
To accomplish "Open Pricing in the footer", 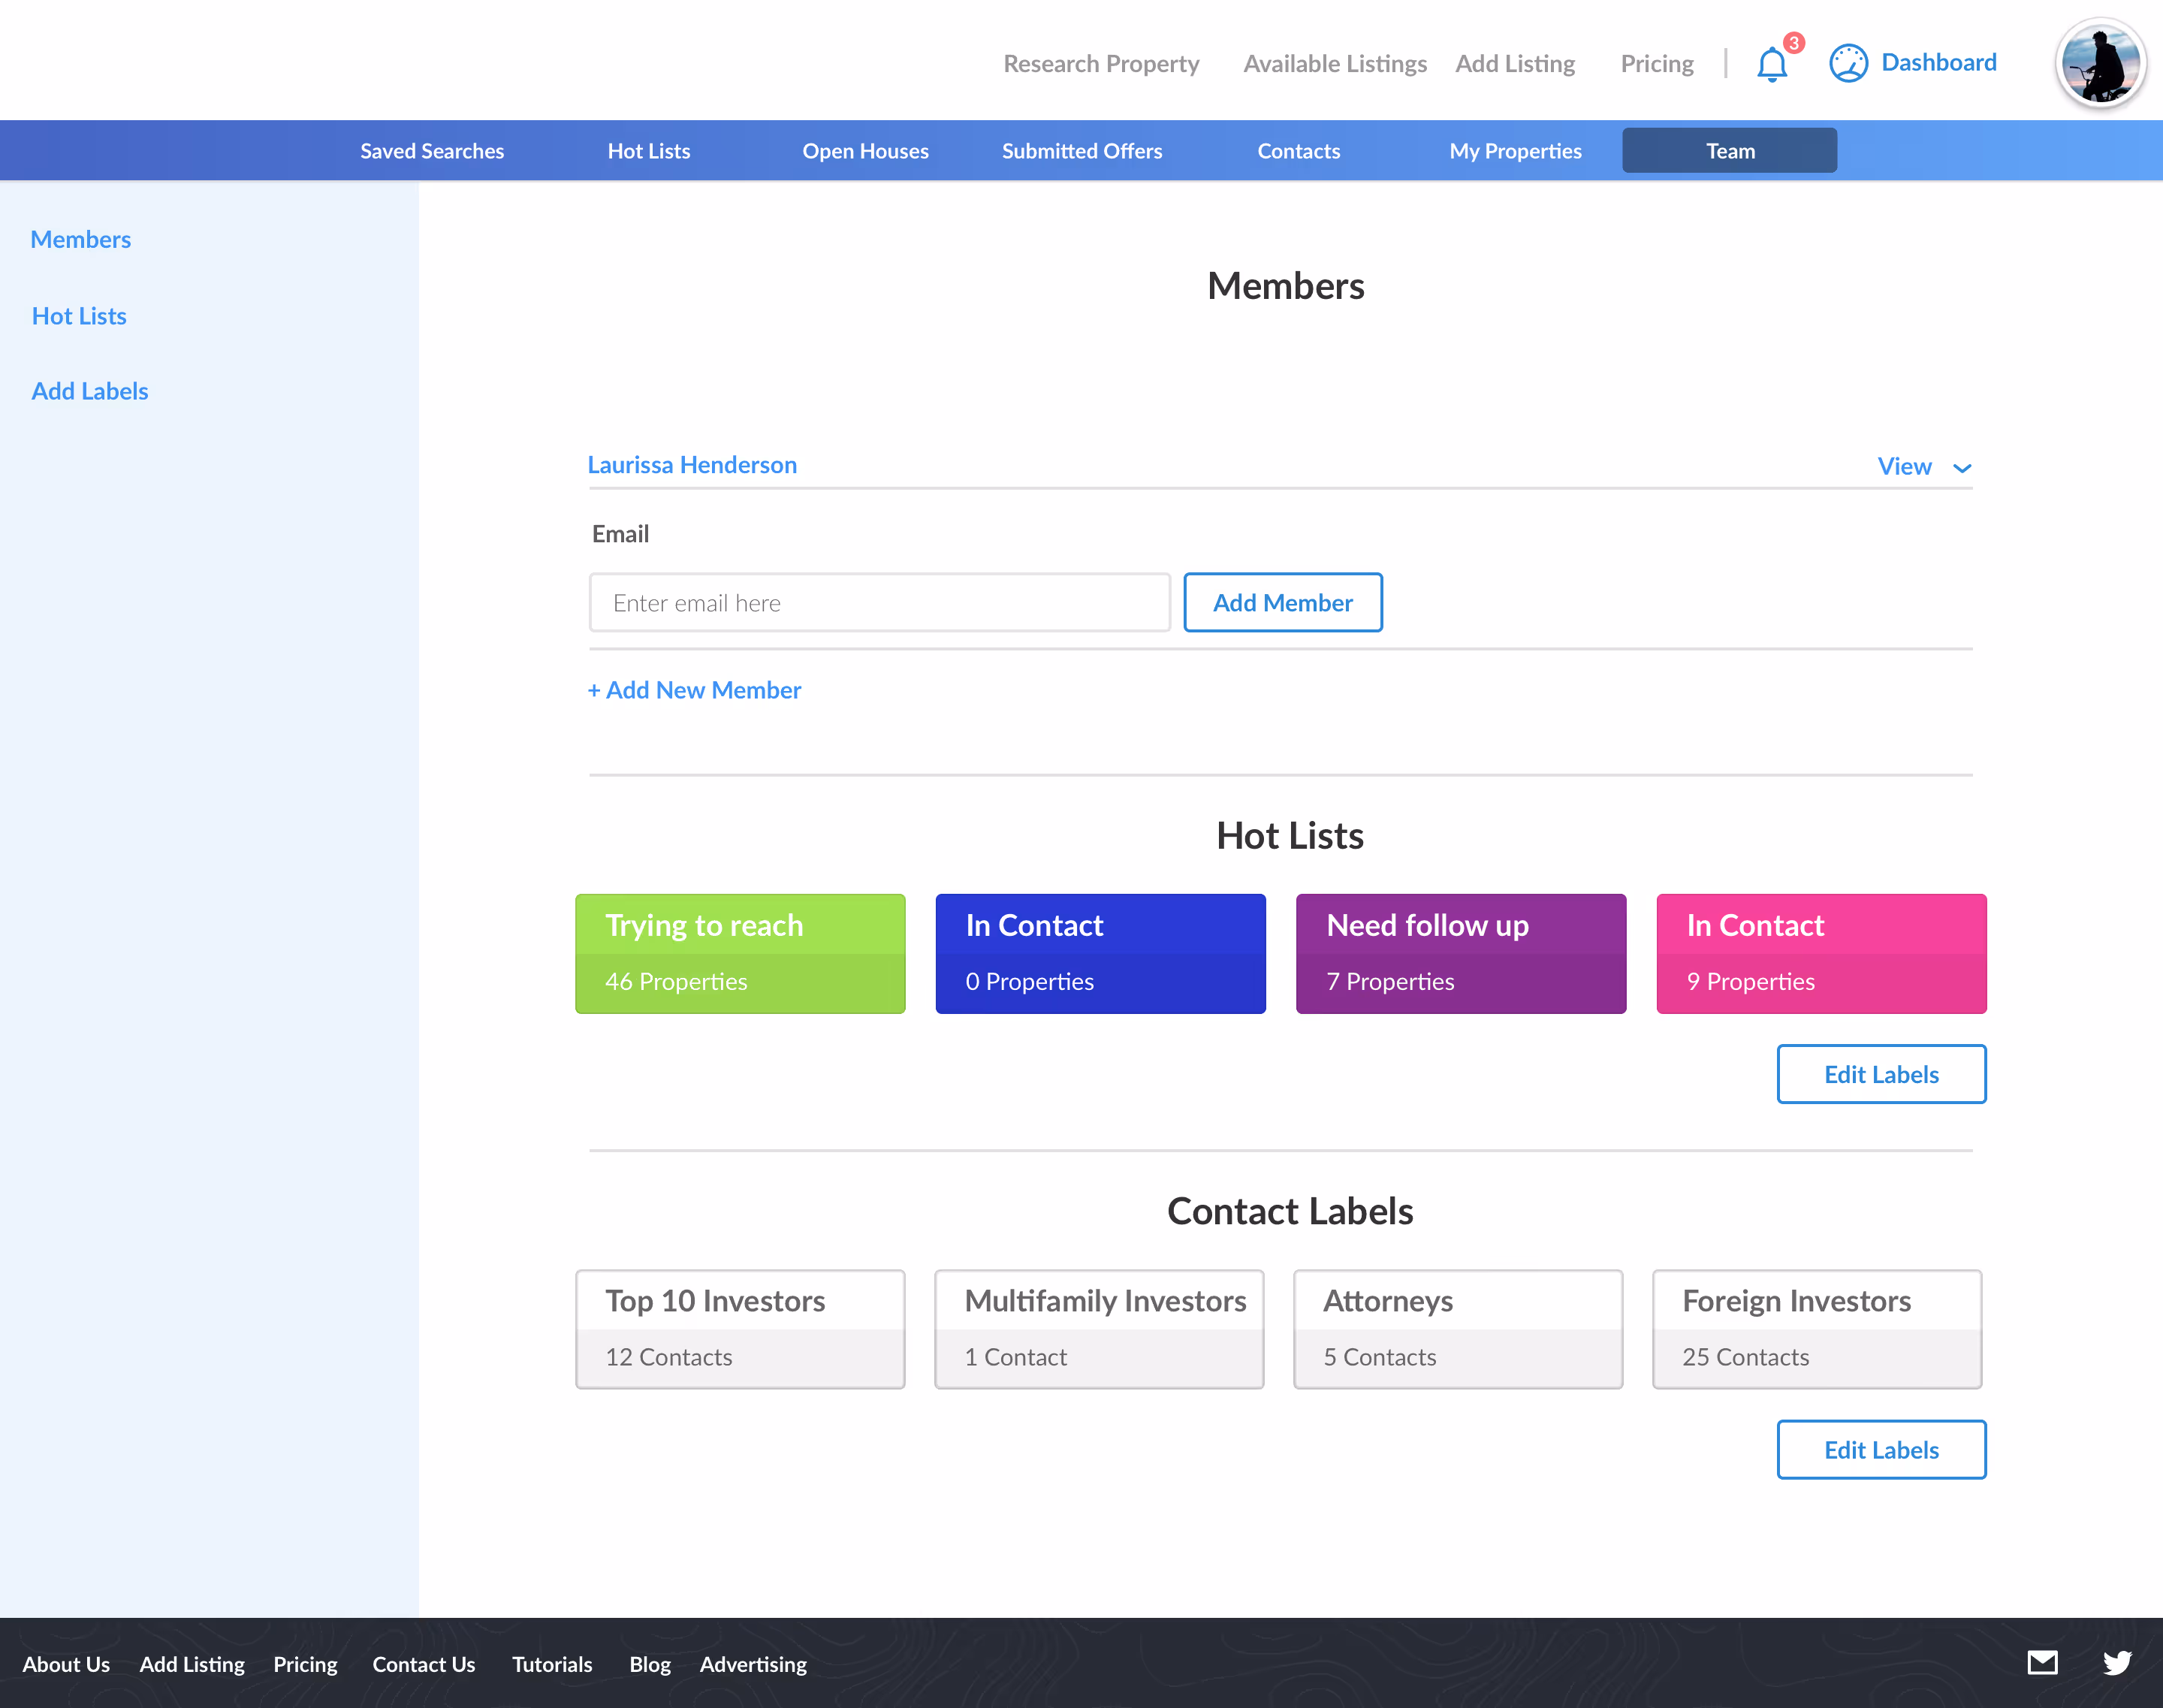I will click(x=305, y=1664).
